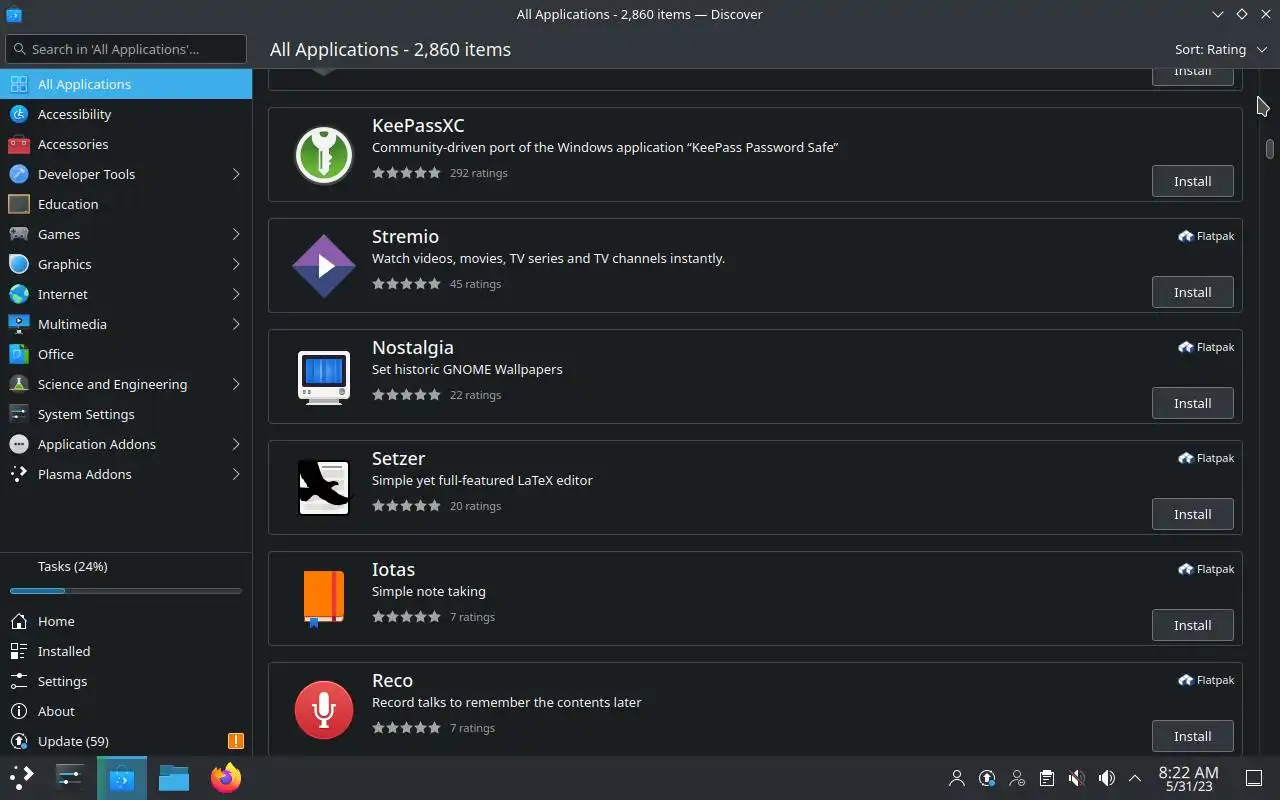Click the Nostalgia monitor icon
This screenshot has height=800, width=1280.
click(324, 377)
